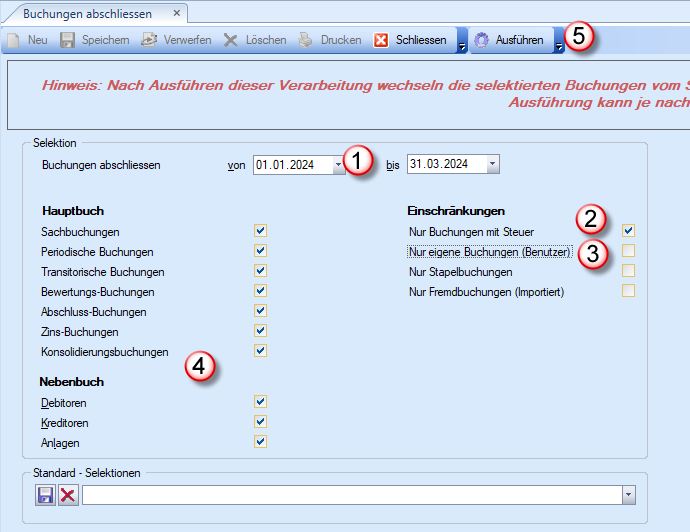Image resolution: width=690 pixels, height=532 pixels.
Task: Click into the 'bis' date field 31.03.2024
Action: tap(445, 164)
